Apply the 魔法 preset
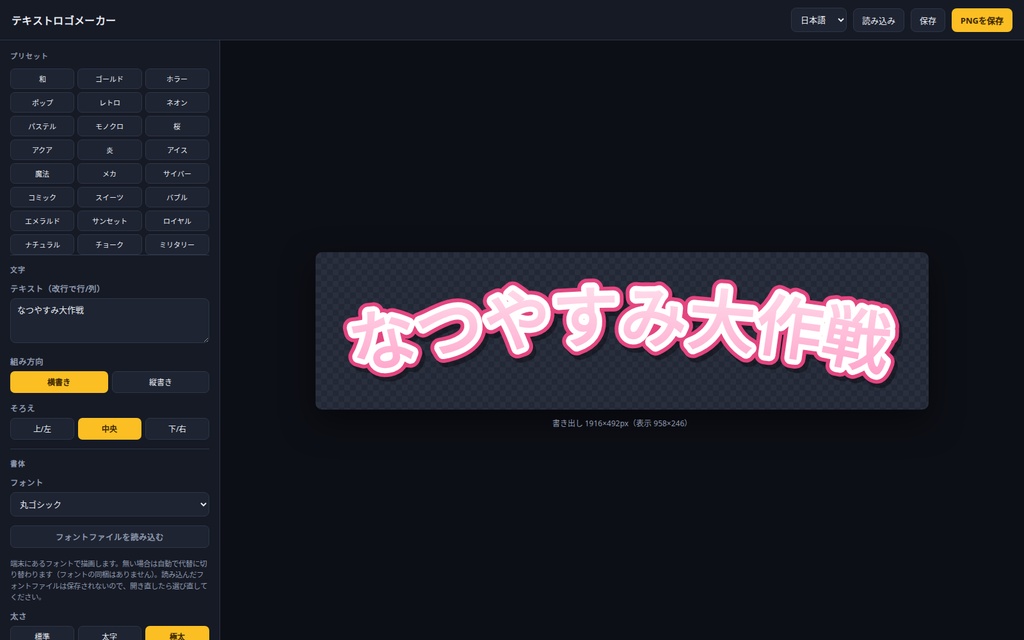The width and height of the screenshot is (1024, 640). coord(42,174)
